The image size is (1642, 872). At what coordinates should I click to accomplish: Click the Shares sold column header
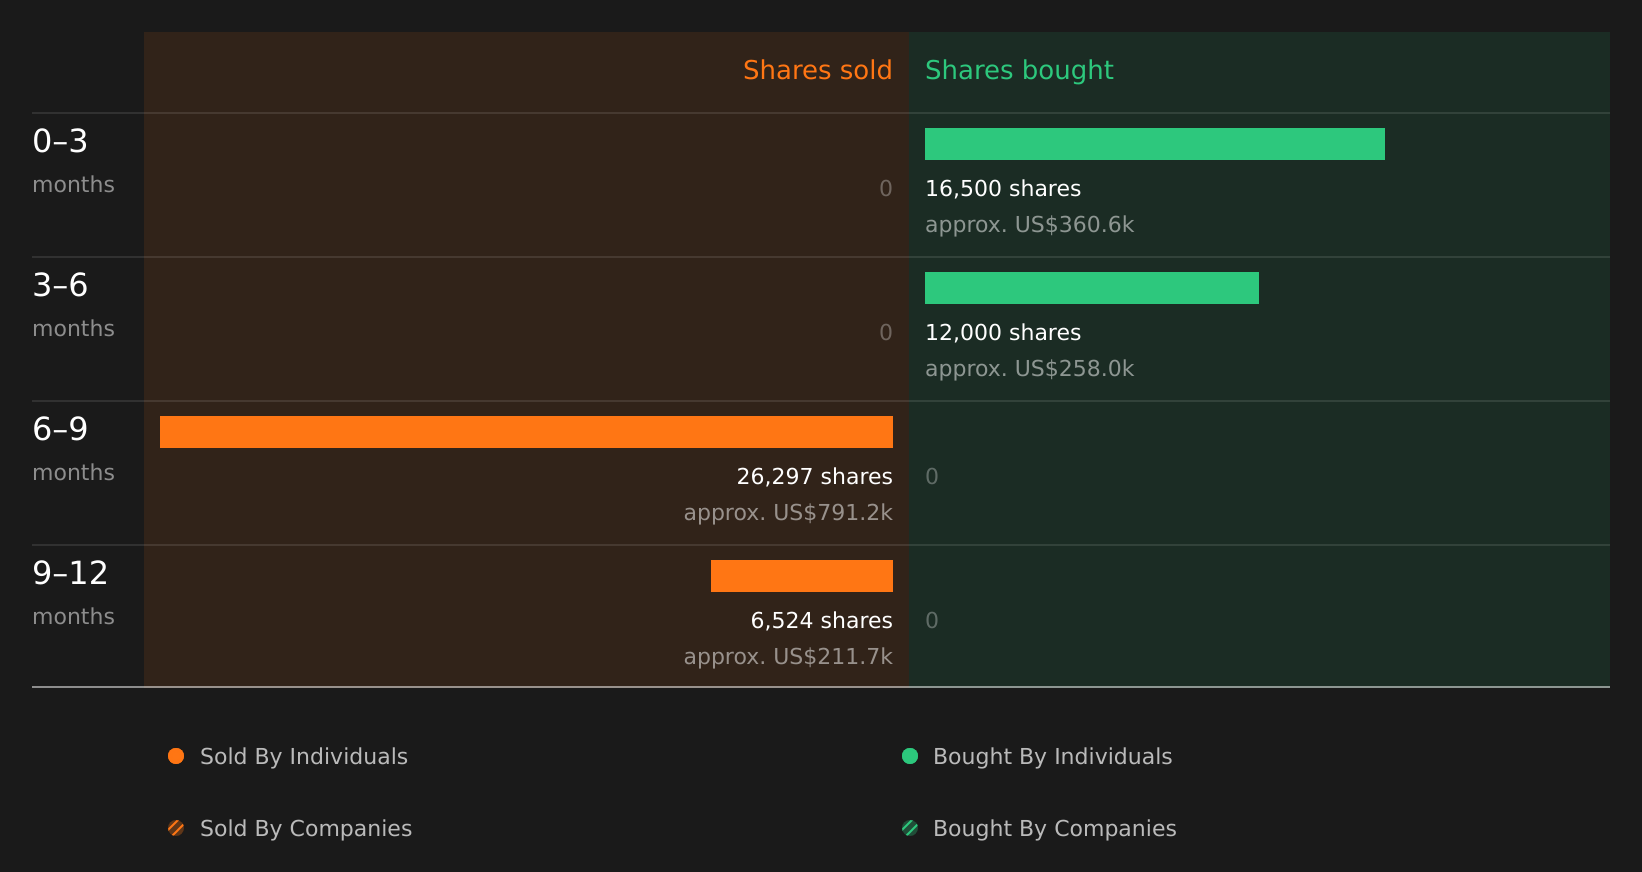pyautogui.click(x=818, y=70)
